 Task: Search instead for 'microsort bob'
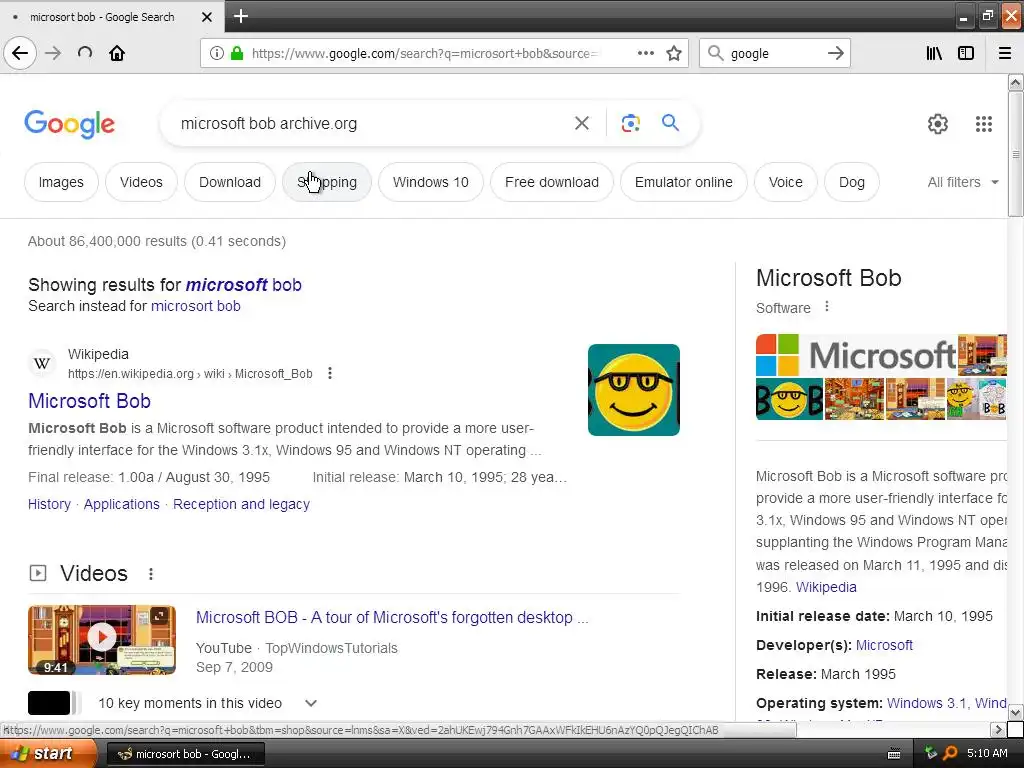coord(196,306)
